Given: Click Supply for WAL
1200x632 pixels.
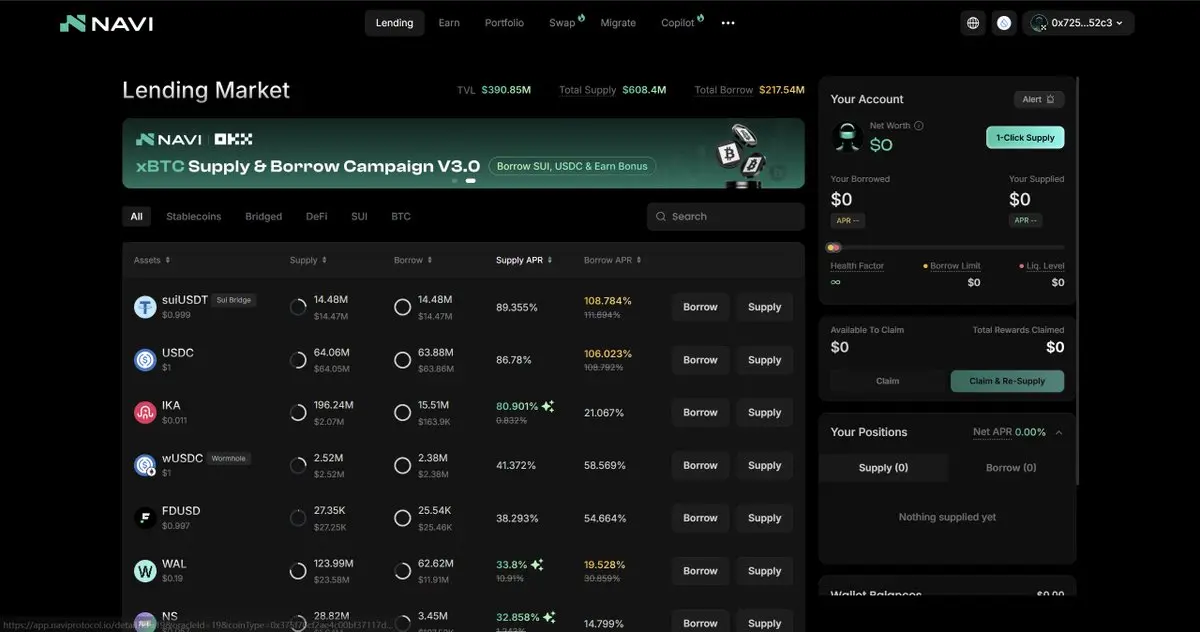Looking at the screenshot, I should [x=765, y=571].
